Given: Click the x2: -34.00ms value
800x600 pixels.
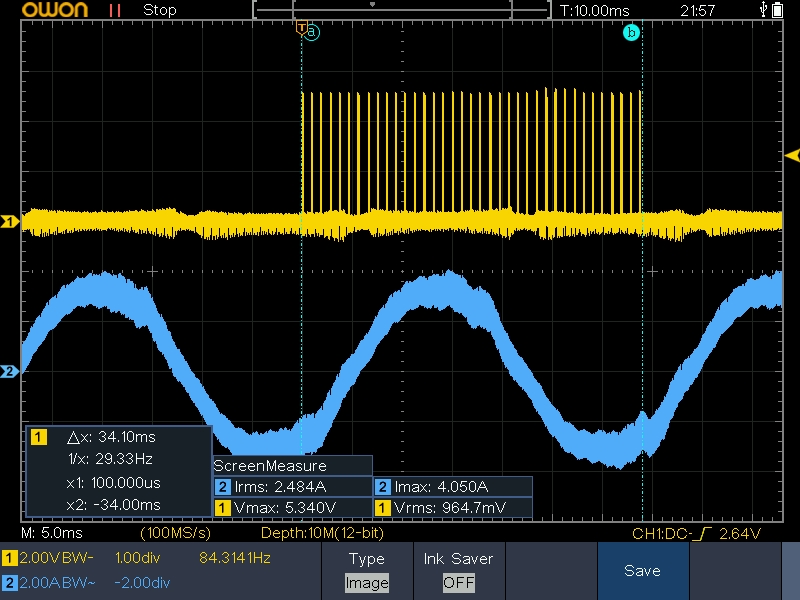Looking at the screenshot, I should (x=113, y=505).
